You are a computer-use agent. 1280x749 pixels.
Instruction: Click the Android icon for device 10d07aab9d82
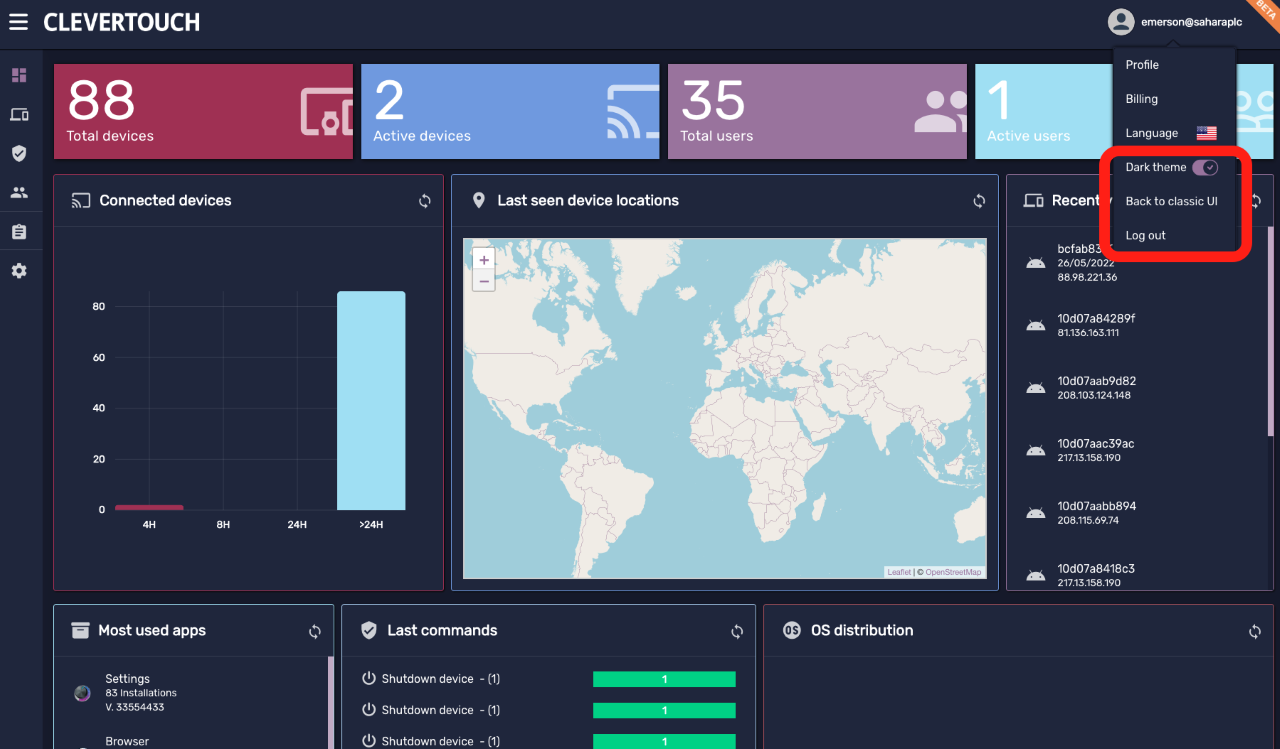(x=1036, y=388)
